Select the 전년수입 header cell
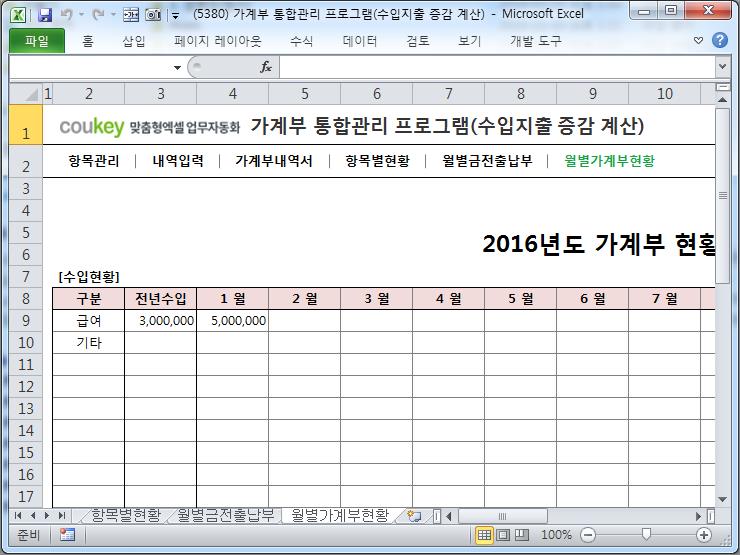 (160, 299)
